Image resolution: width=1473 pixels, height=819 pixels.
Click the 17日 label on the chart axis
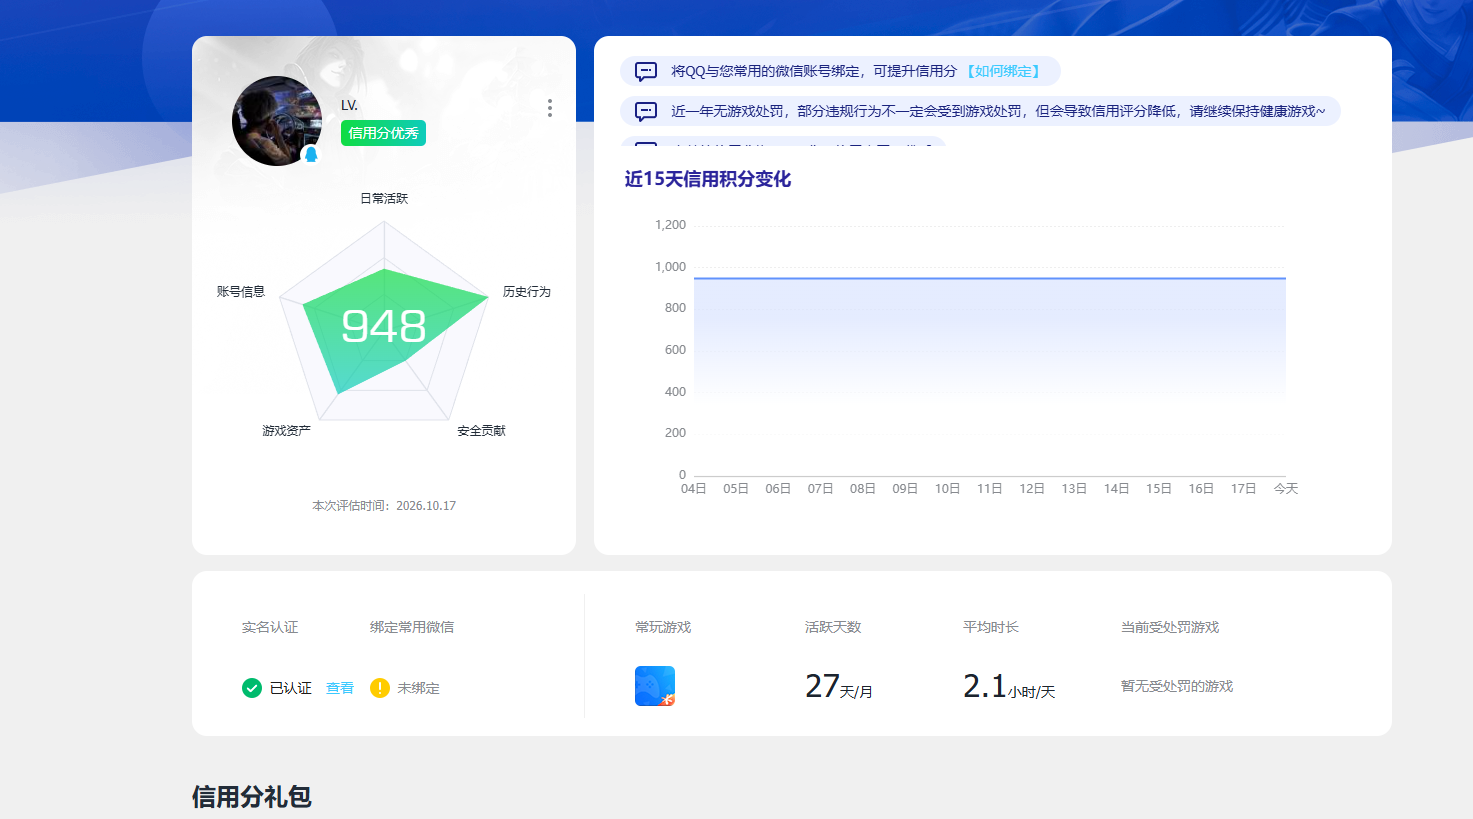pos(1243,489)
